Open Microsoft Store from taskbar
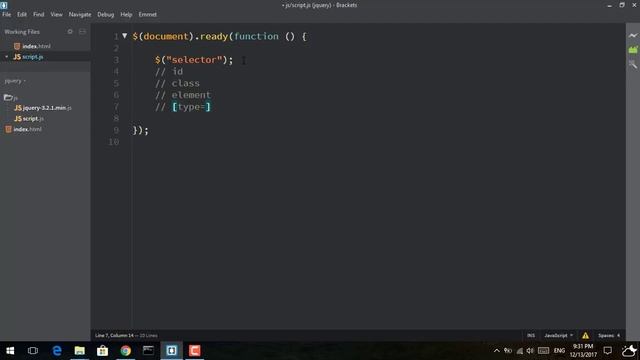The width and height of the screenshot is (640, 360). pyautogui.click(x=102, y=351)
